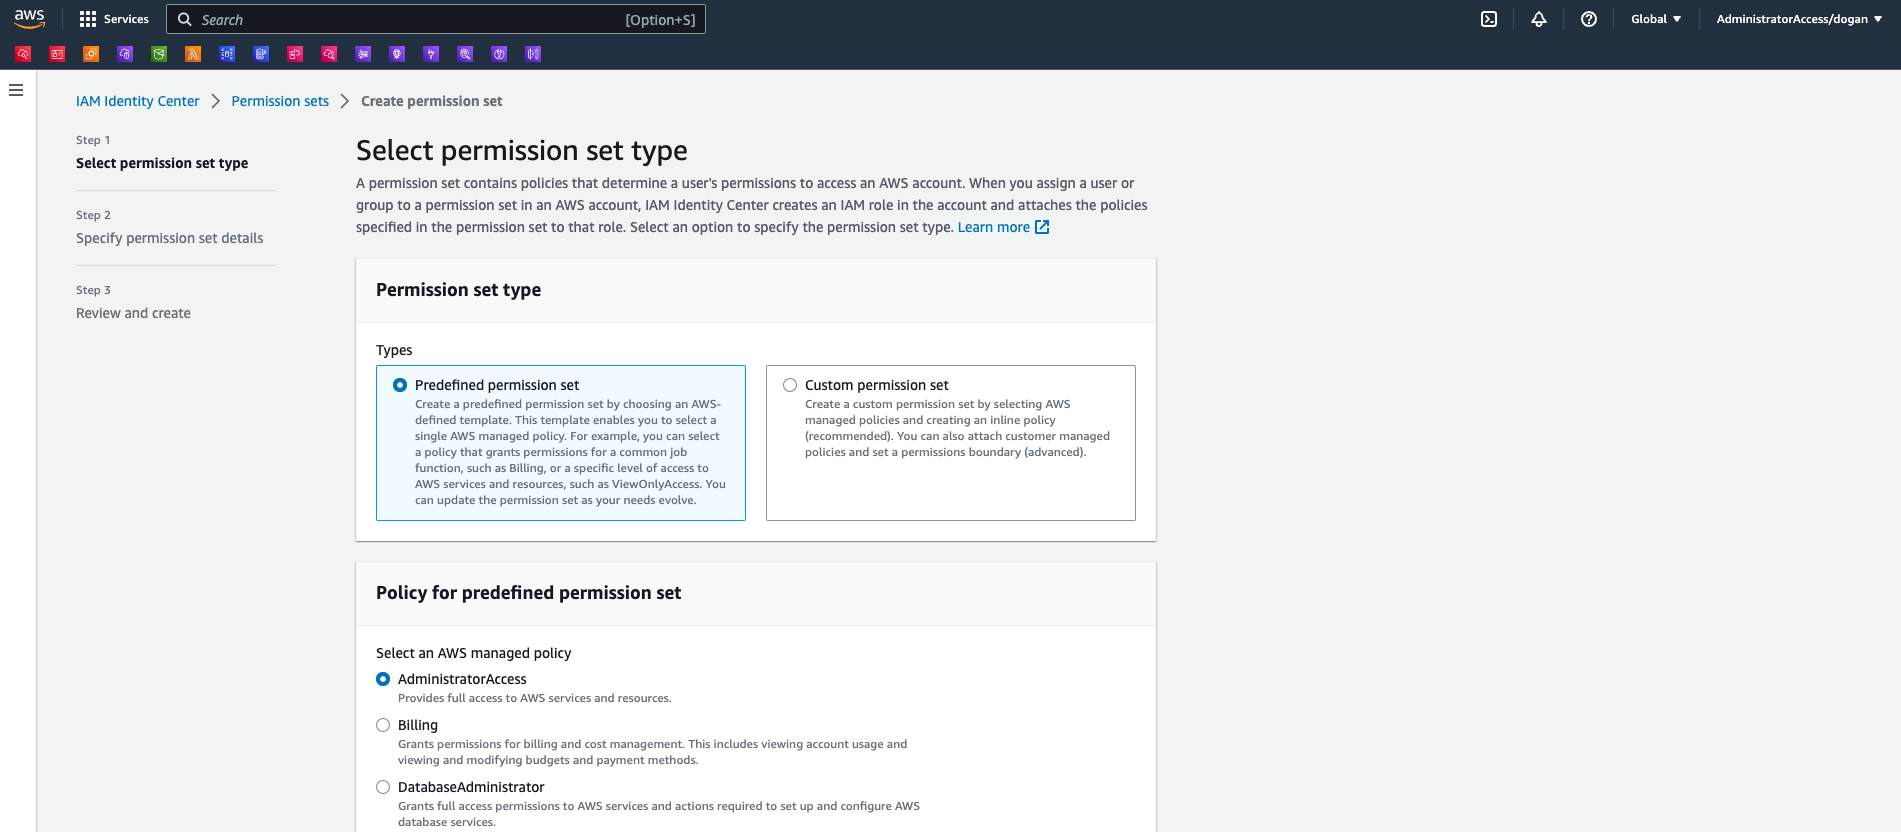
Task: Open the pink cloud-with-lock favorite icon
Action: pyautogui.click(x=295, y=54)
